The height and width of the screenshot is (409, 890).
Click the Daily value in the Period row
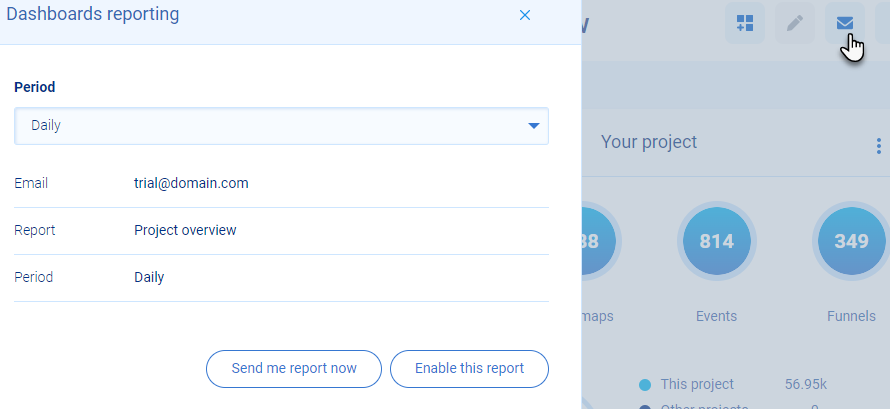(x=149, y=277)
